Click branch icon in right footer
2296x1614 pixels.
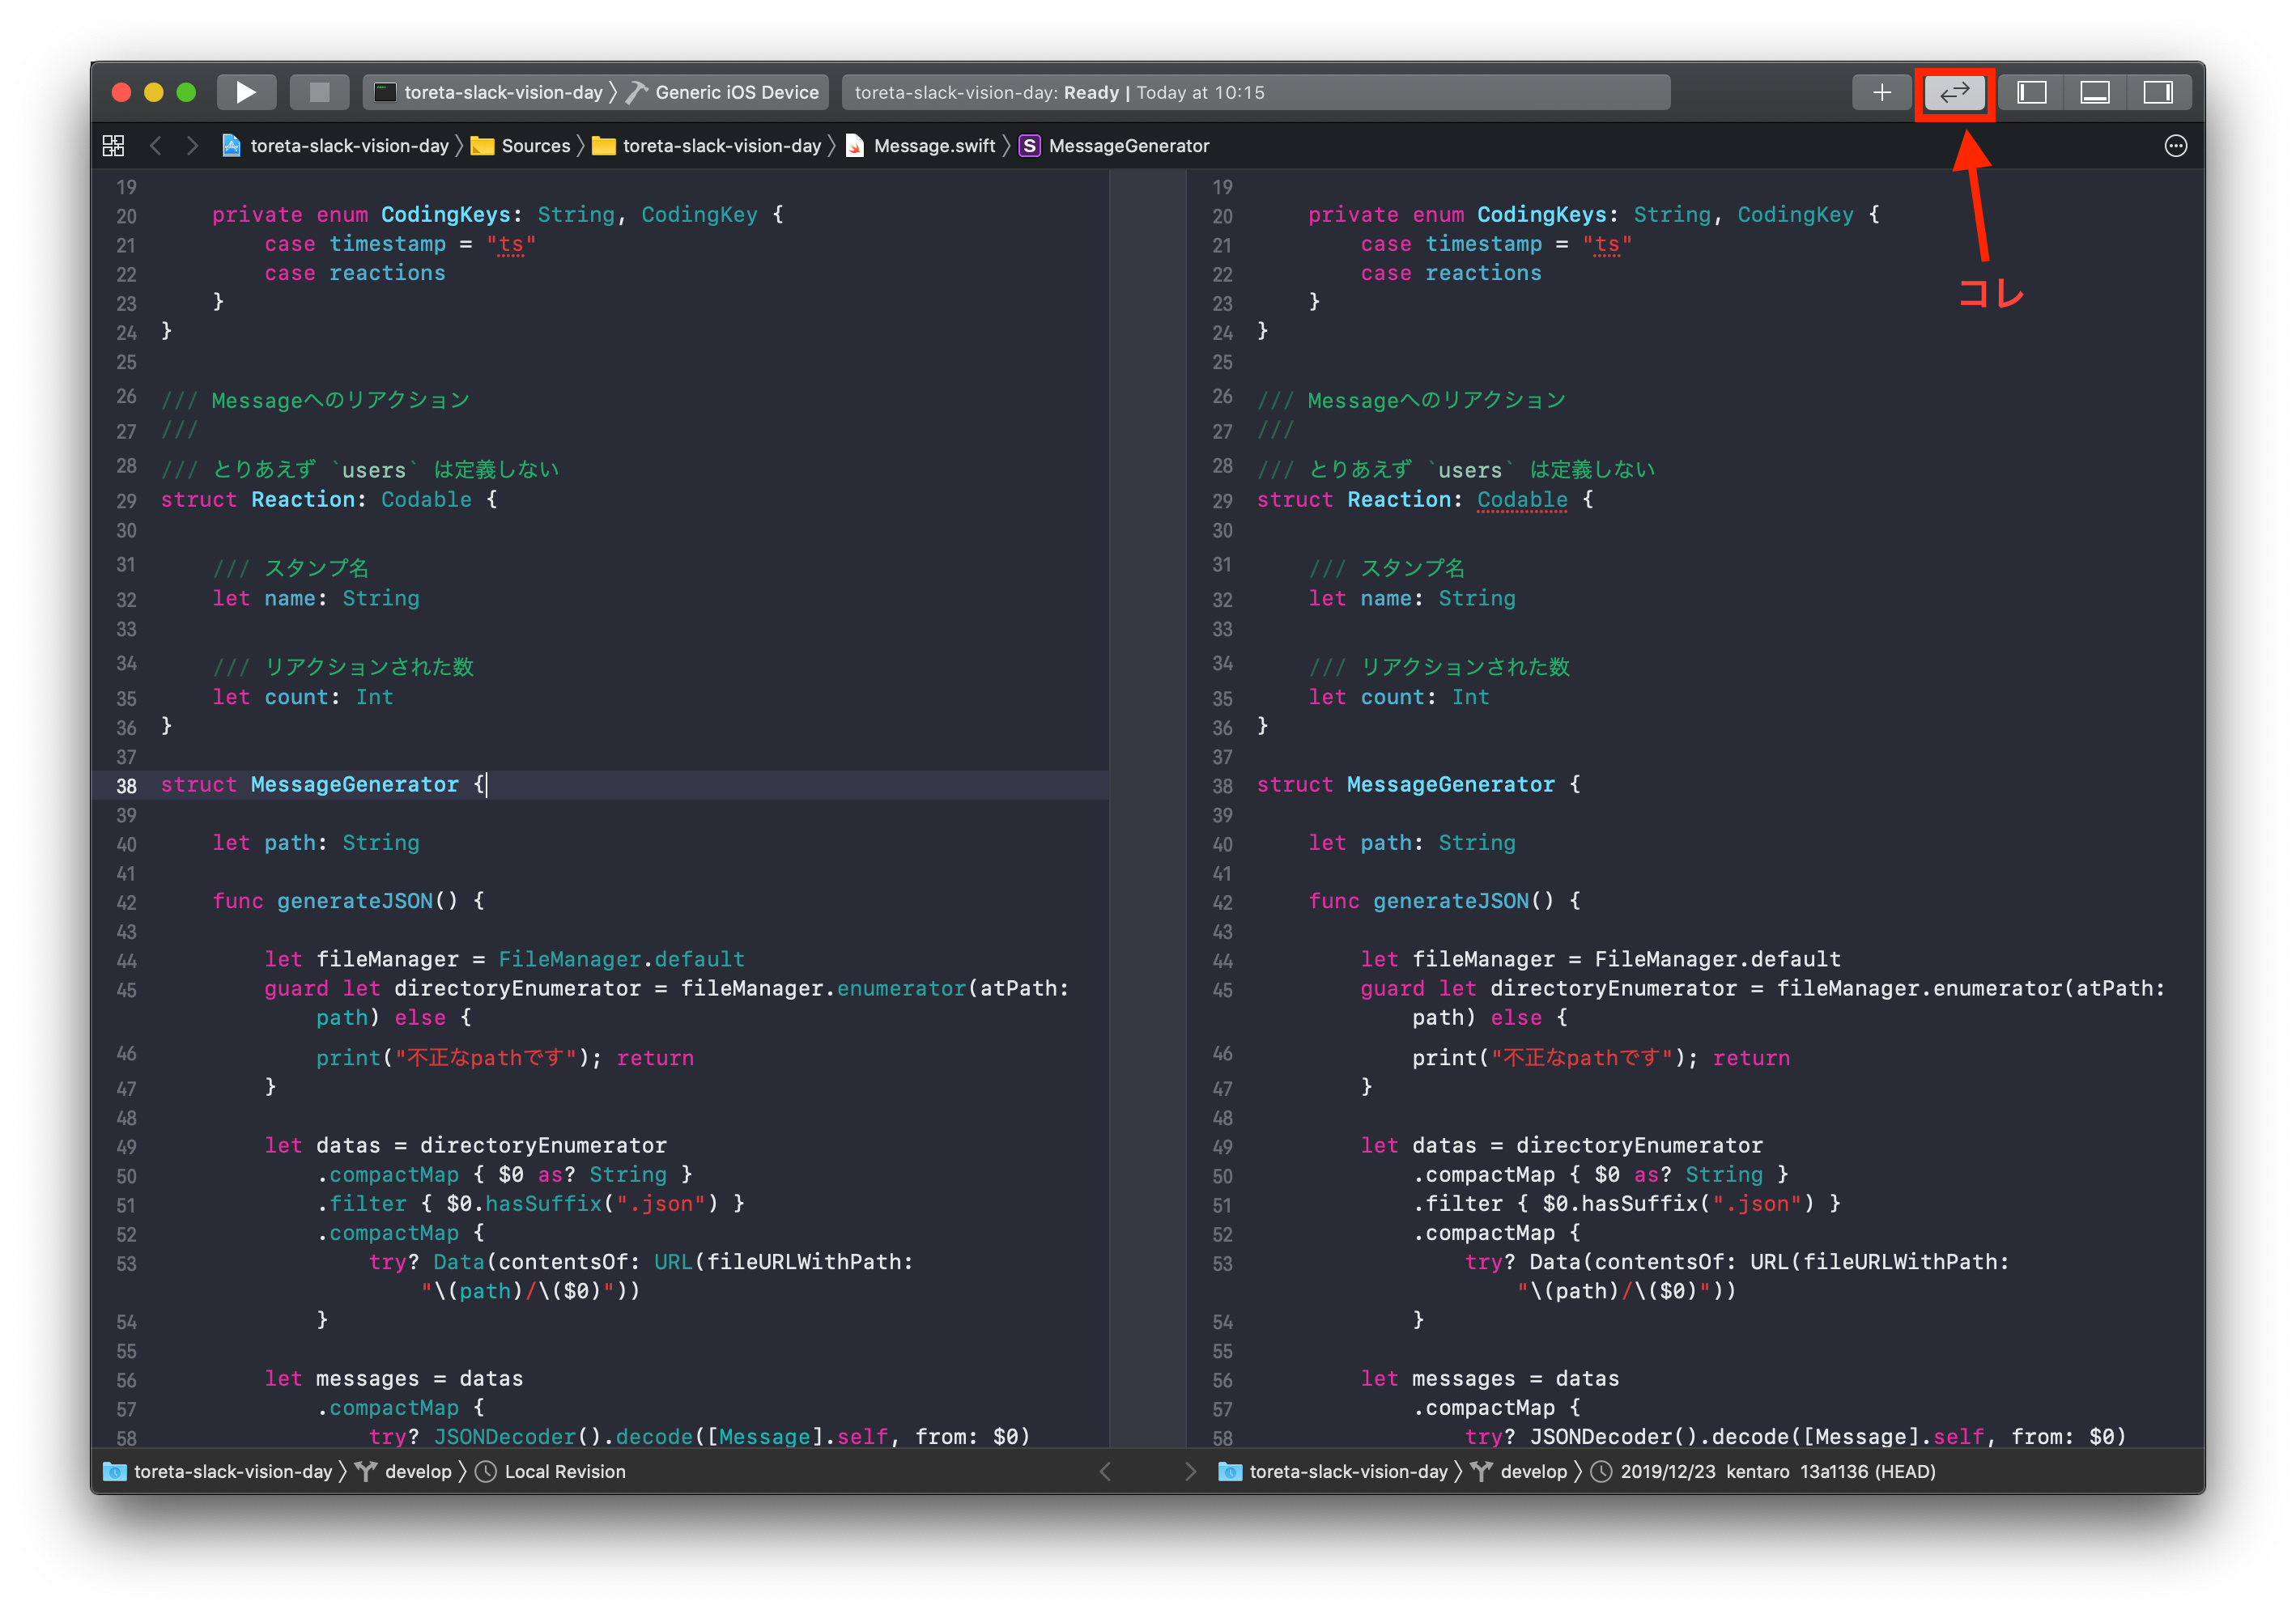(1481, 1471)
